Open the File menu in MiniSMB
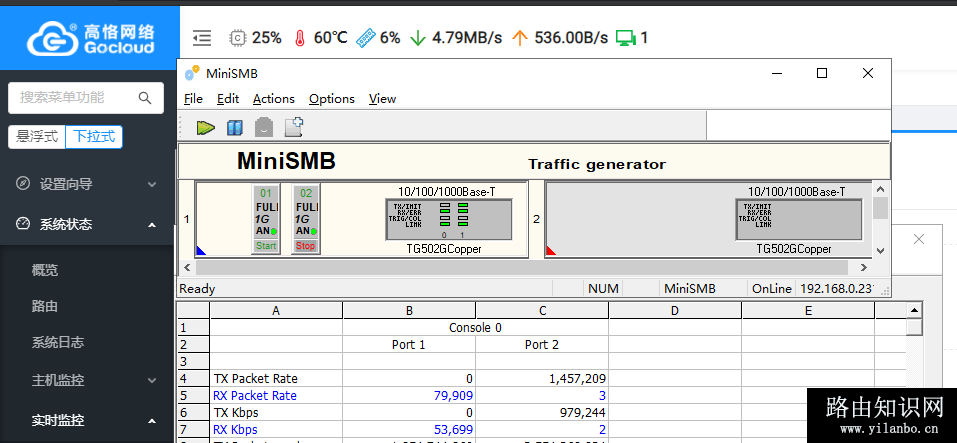This screenshot has width=957, height=443. (193, 99)
